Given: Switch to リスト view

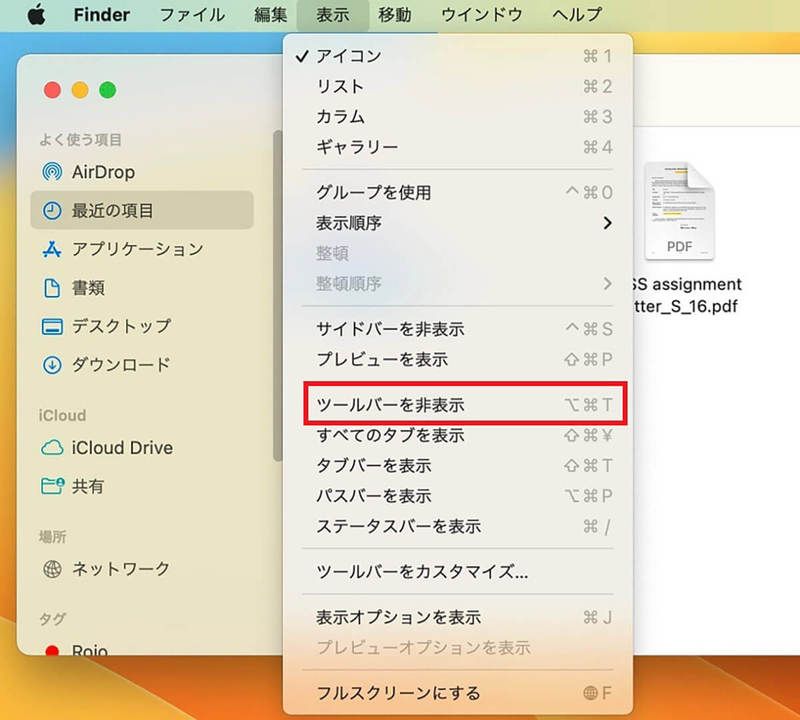Looking at the screenshot, I should 458,86.
